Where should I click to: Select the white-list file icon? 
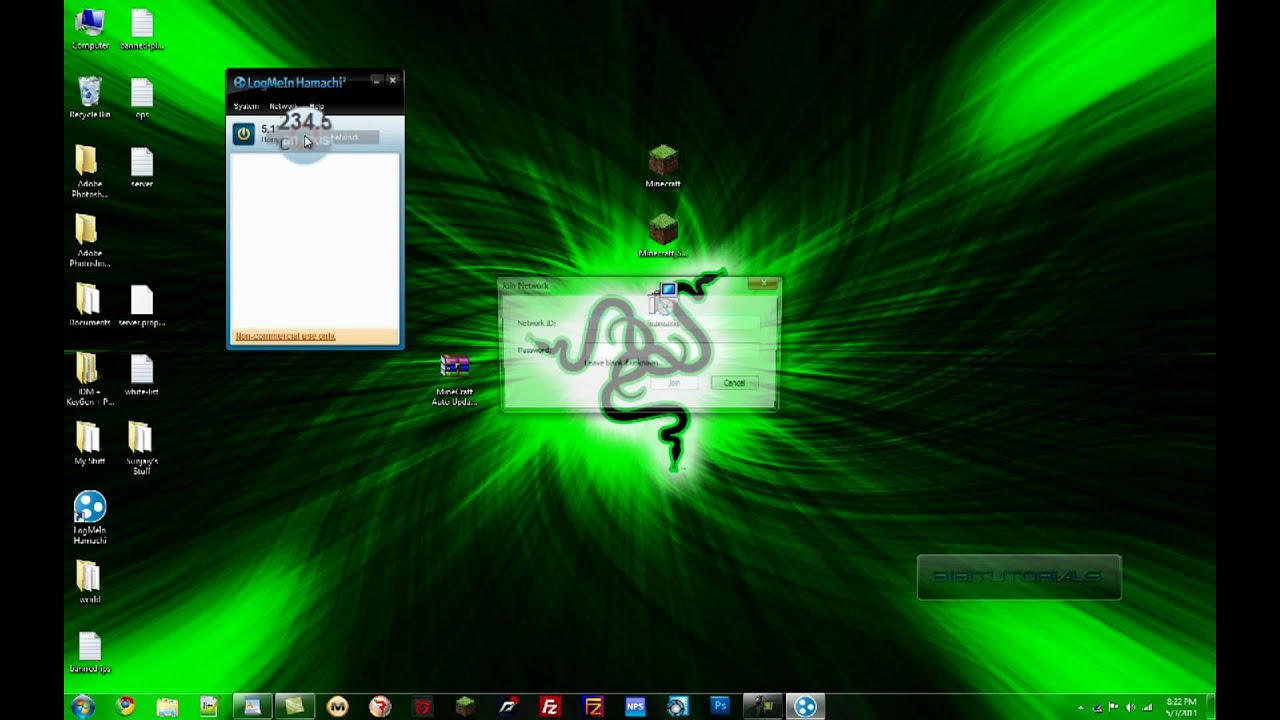click(142, 375)
